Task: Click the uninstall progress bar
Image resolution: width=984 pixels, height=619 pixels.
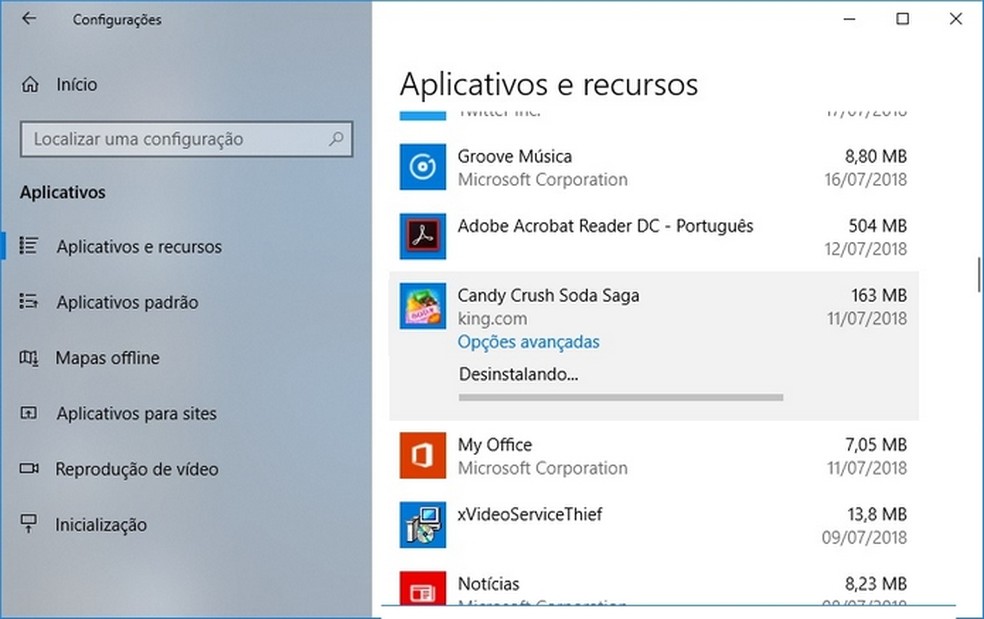Action: pos(620,397)
